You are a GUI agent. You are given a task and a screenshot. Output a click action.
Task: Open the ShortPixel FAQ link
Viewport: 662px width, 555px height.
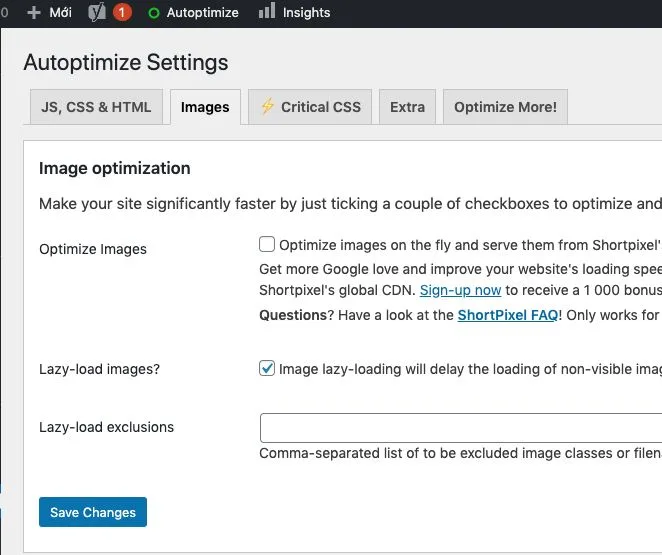[508, 315]
